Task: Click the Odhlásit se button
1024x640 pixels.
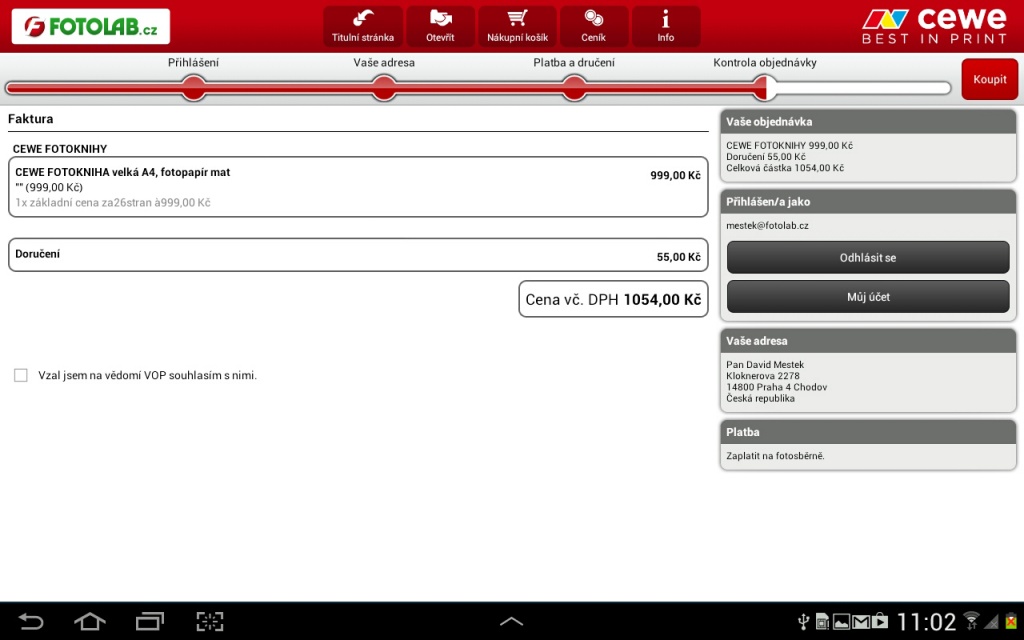Action: pos(868,257)
